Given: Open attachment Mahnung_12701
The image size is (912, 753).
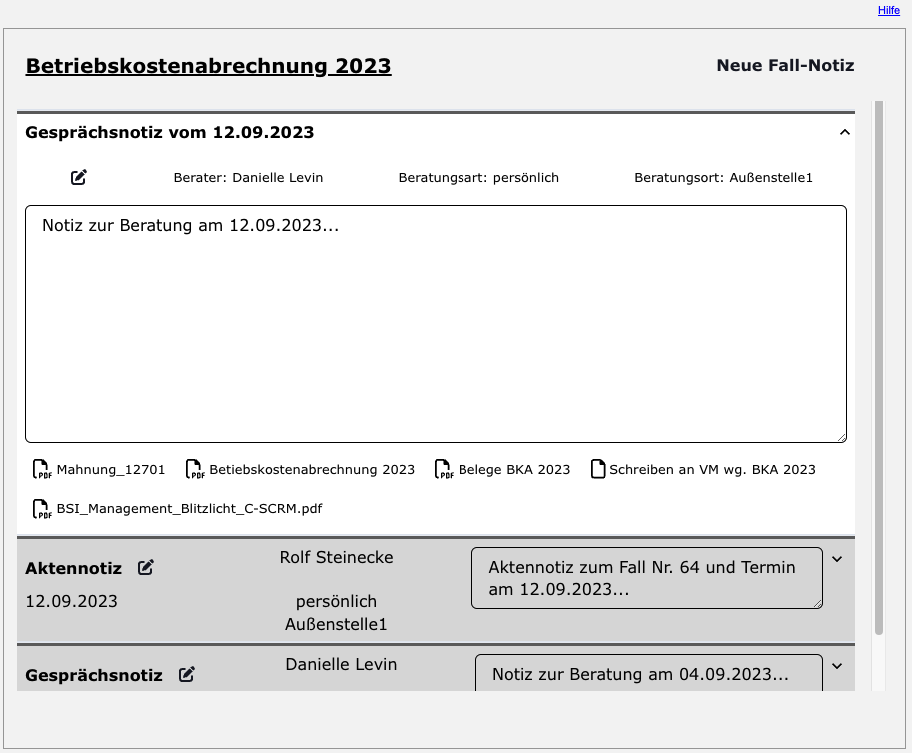Looking at the screenshot, I should 111,469.
